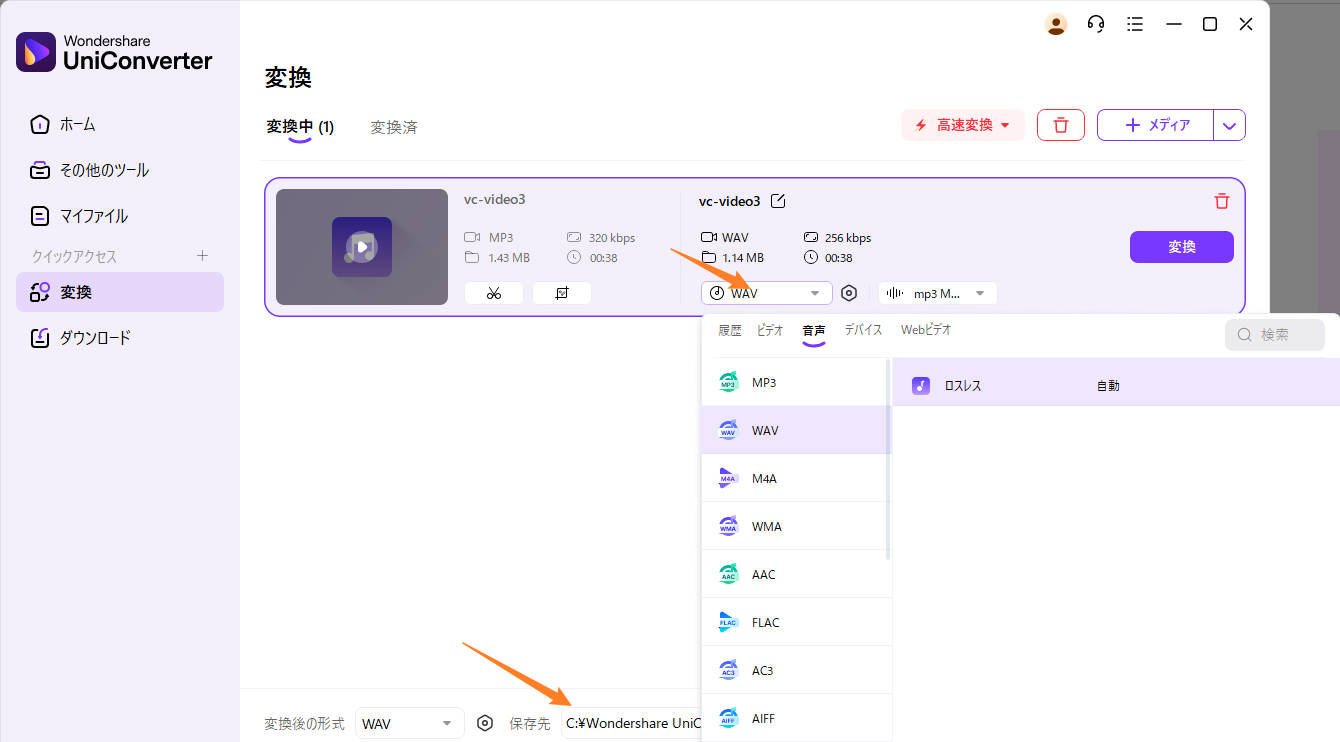The width and height of the screenshot is (1340, 742).
Task: Open settings gear next to WAV format
Action: tap(849, 293)
